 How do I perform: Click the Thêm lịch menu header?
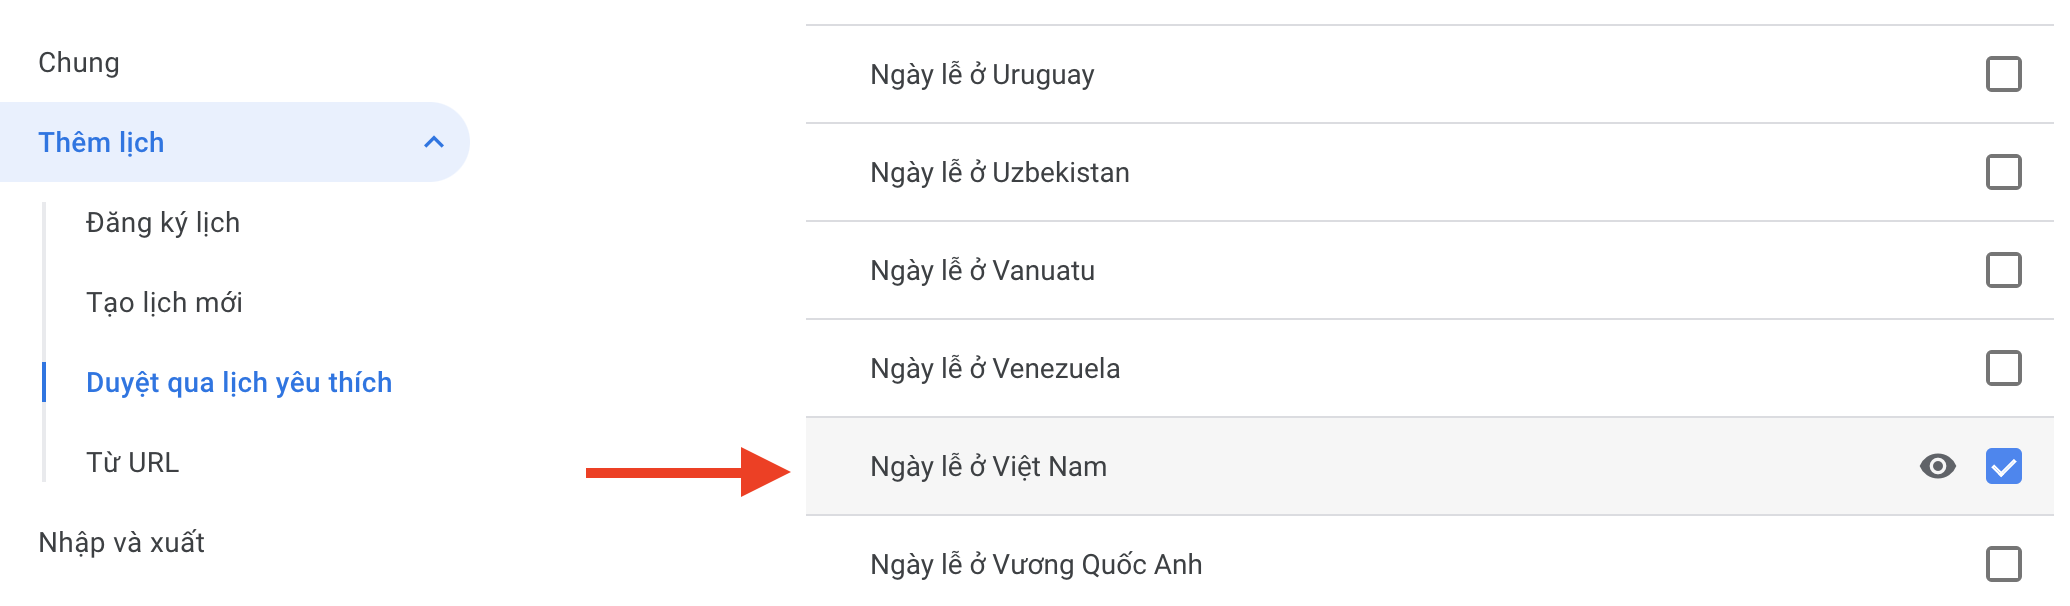tap(101, 143)
